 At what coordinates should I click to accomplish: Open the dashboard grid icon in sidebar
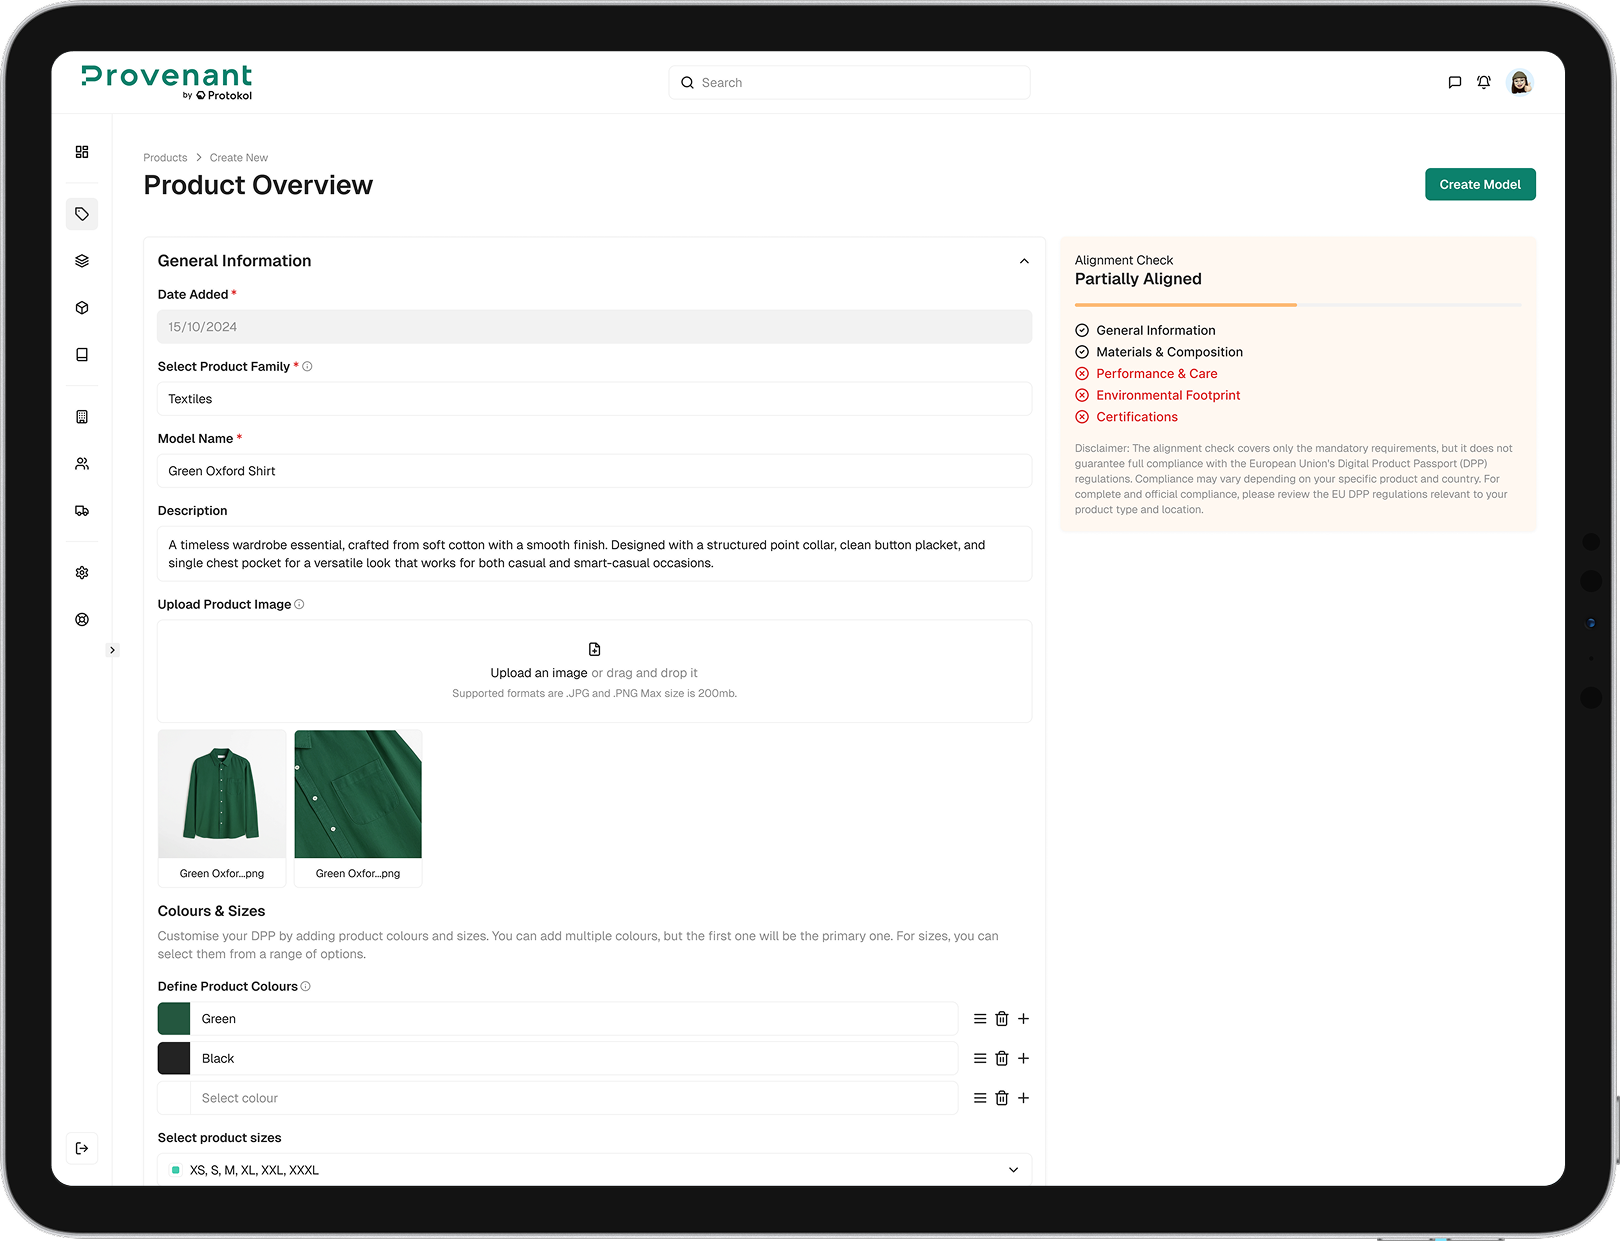click(81, 151)
